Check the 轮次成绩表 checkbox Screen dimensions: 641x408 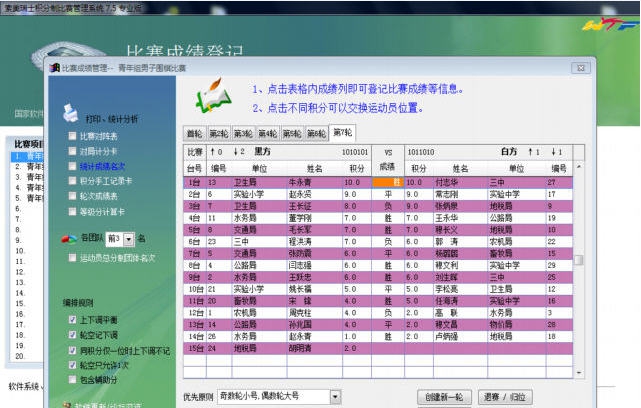72,196
